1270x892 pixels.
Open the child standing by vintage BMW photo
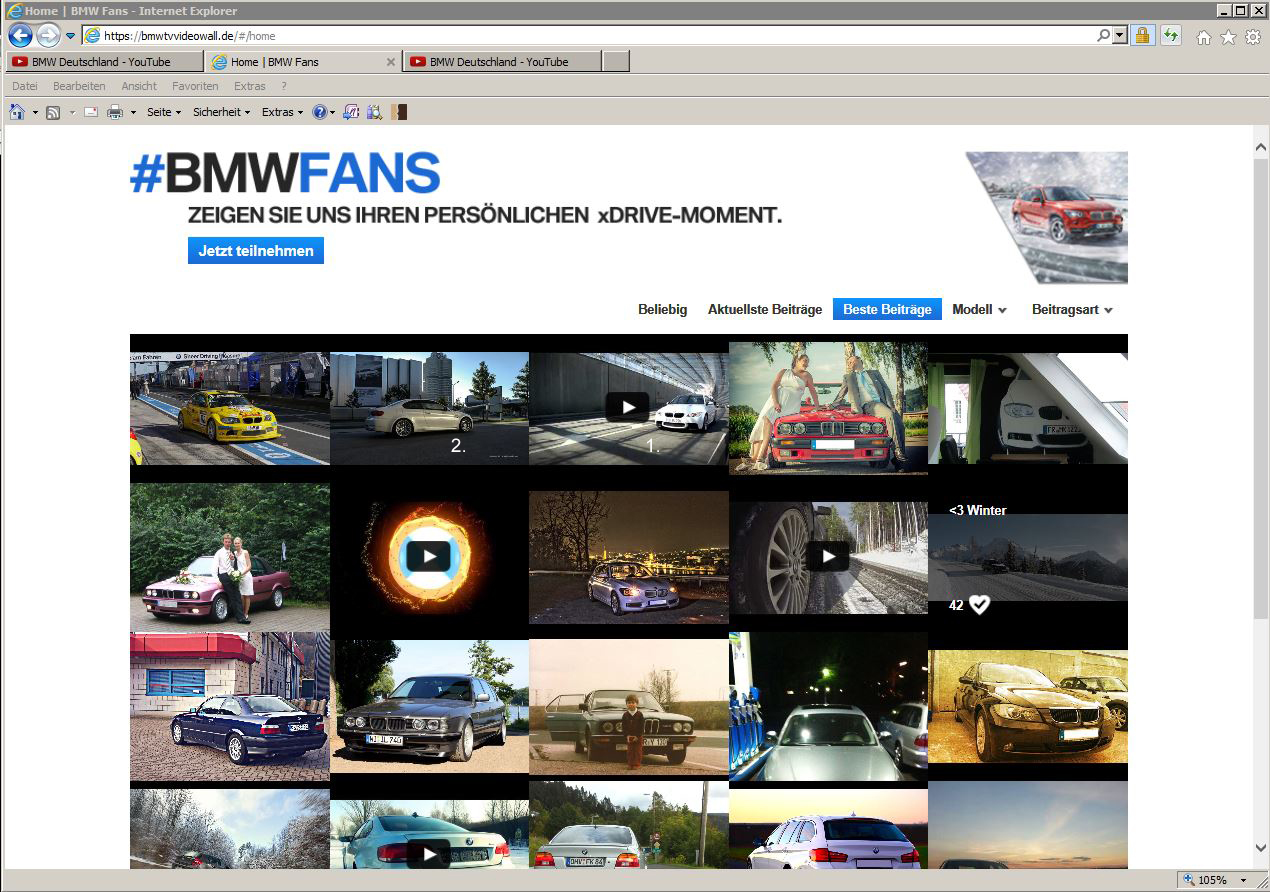pos(628,706)
